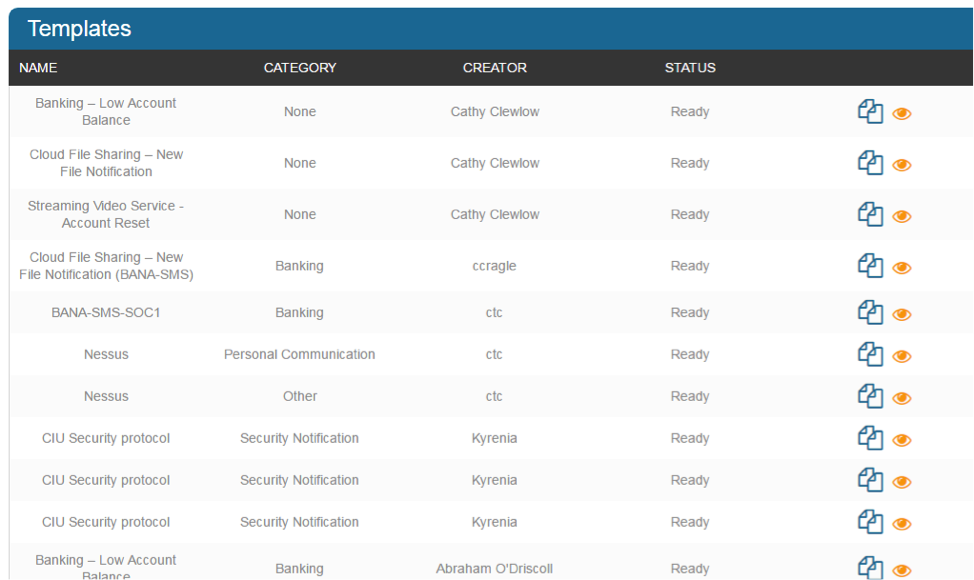Select the Streaming Video Service - Account Reset name
This screenshot has width=974, height=580.
coord(106,214)
